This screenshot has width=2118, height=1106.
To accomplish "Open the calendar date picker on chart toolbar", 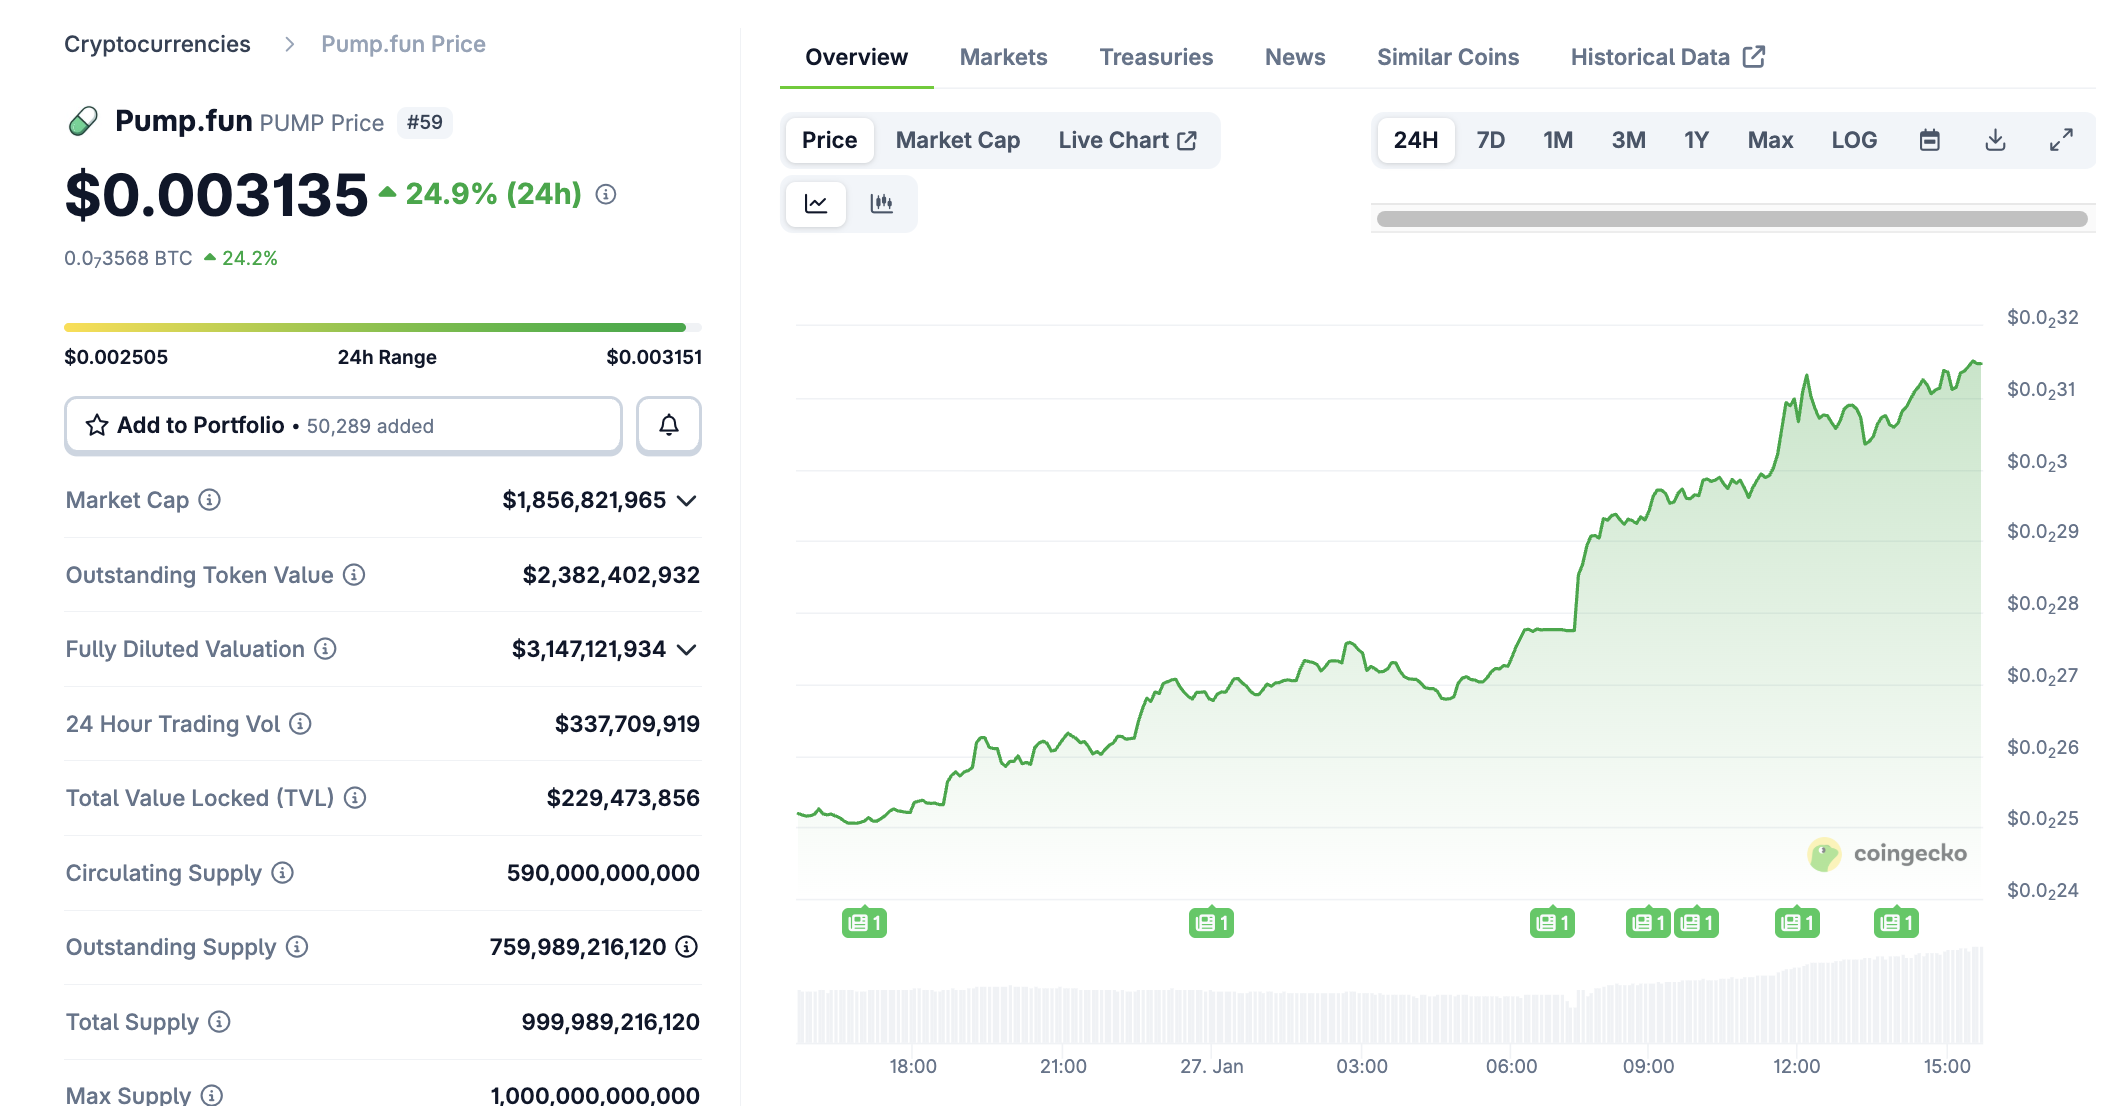I will click(x=1930, y=140).
